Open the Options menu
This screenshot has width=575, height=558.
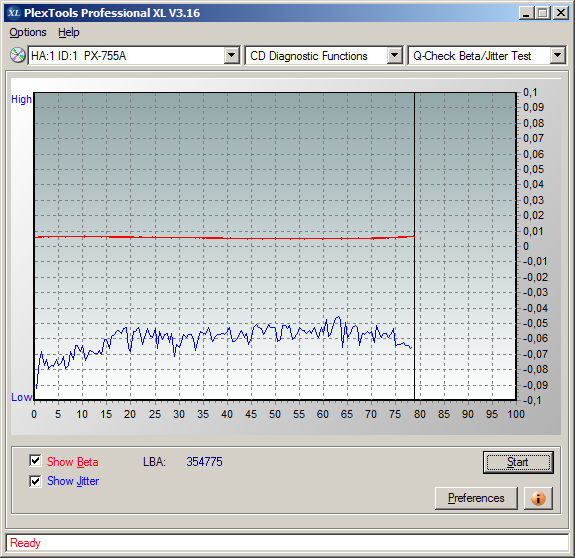[28, 32]
